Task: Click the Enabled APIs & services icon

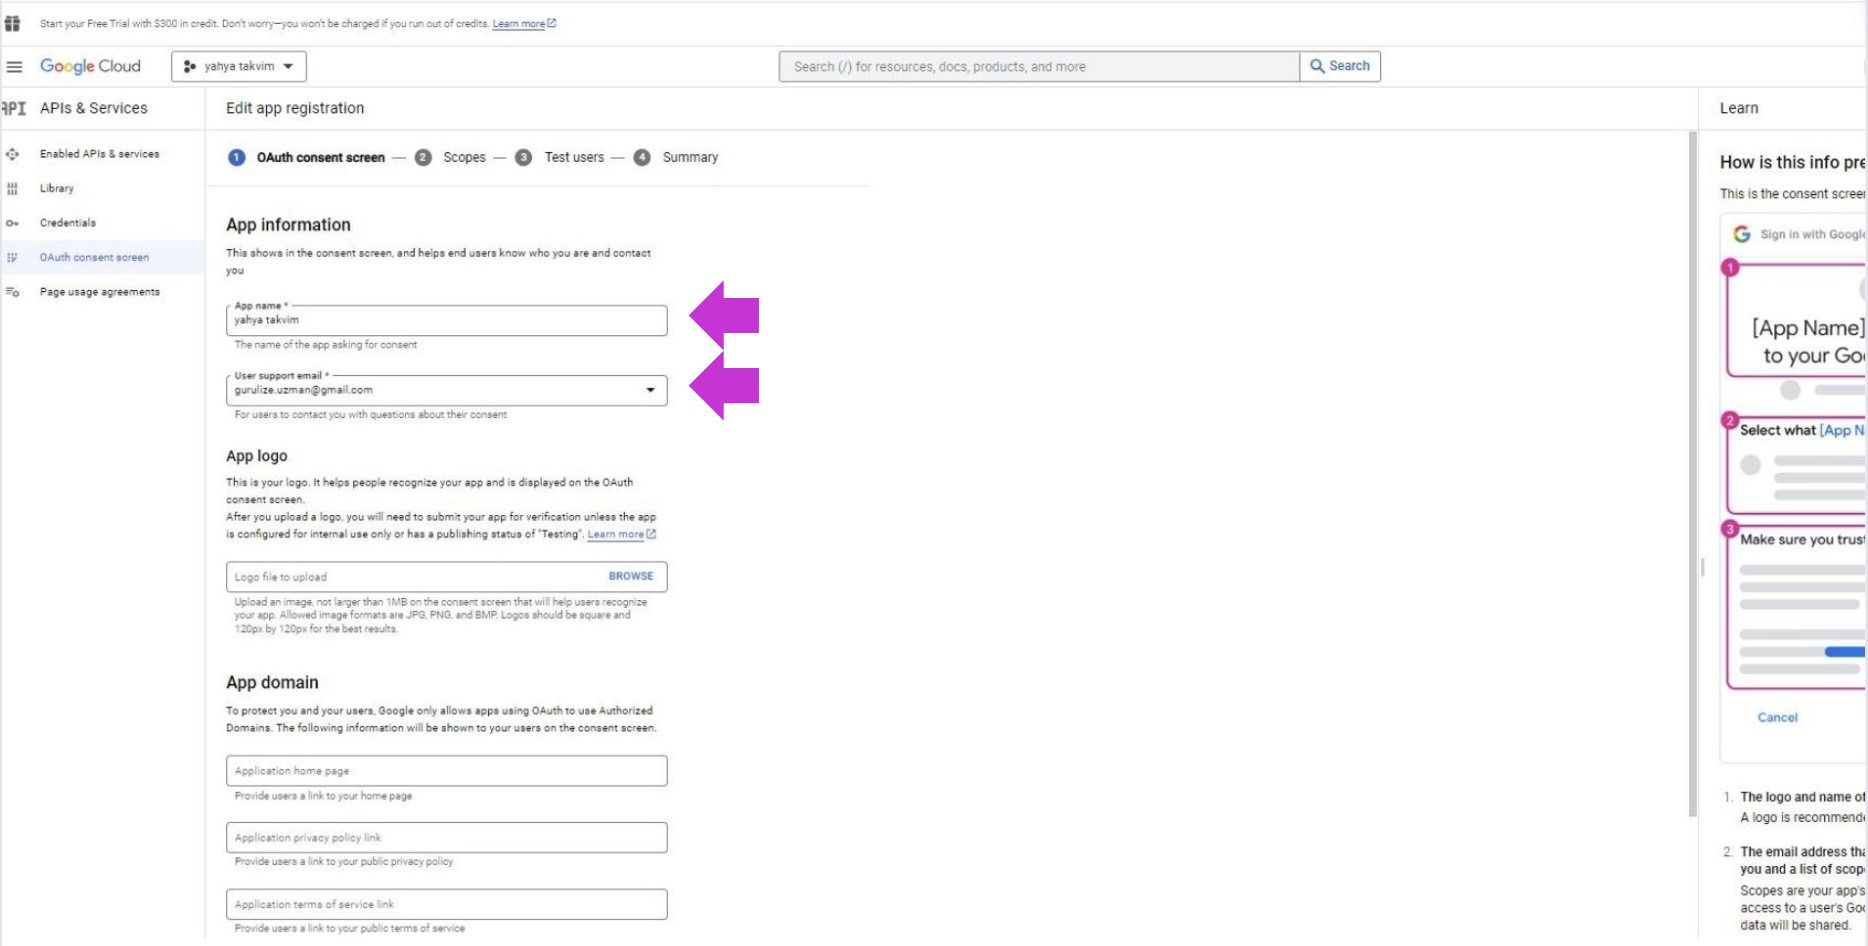Action: (x=12, y=154)
